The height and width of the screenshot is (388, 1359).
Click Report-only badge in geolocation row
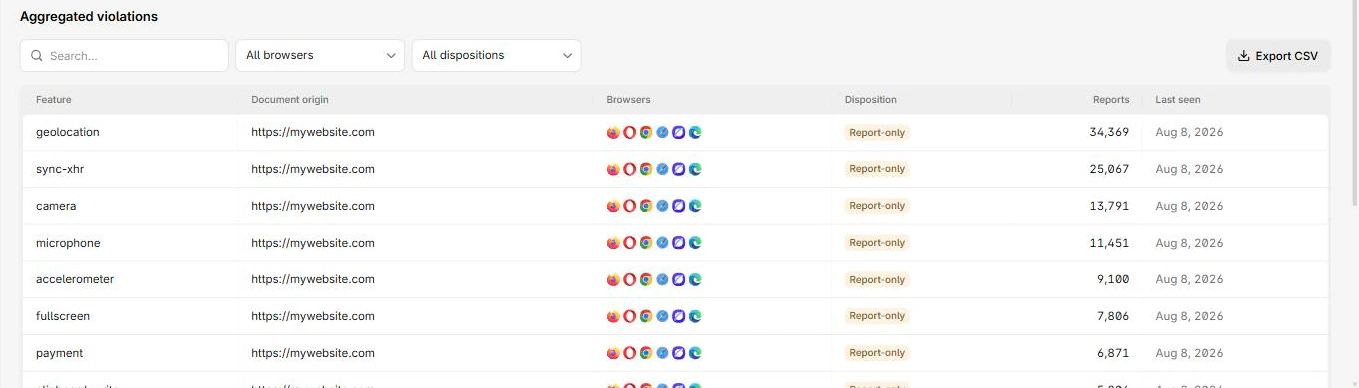(877, 132)
